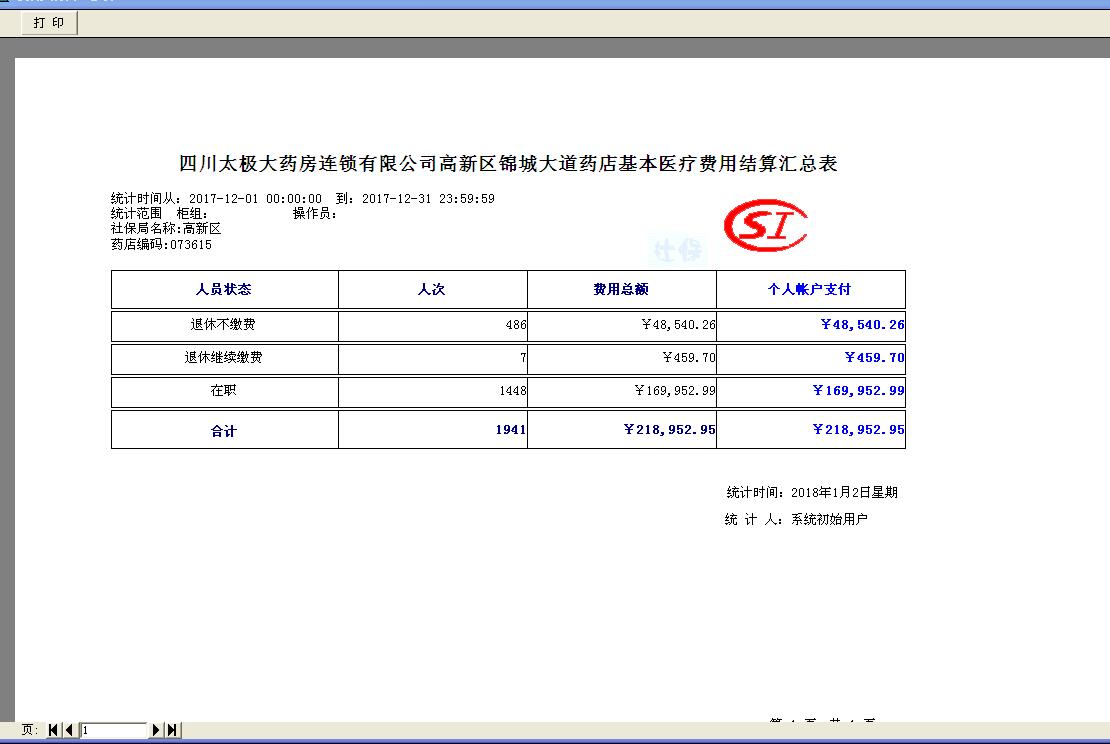
Task: Click the 打印 print button
Action: coord(49,23)
